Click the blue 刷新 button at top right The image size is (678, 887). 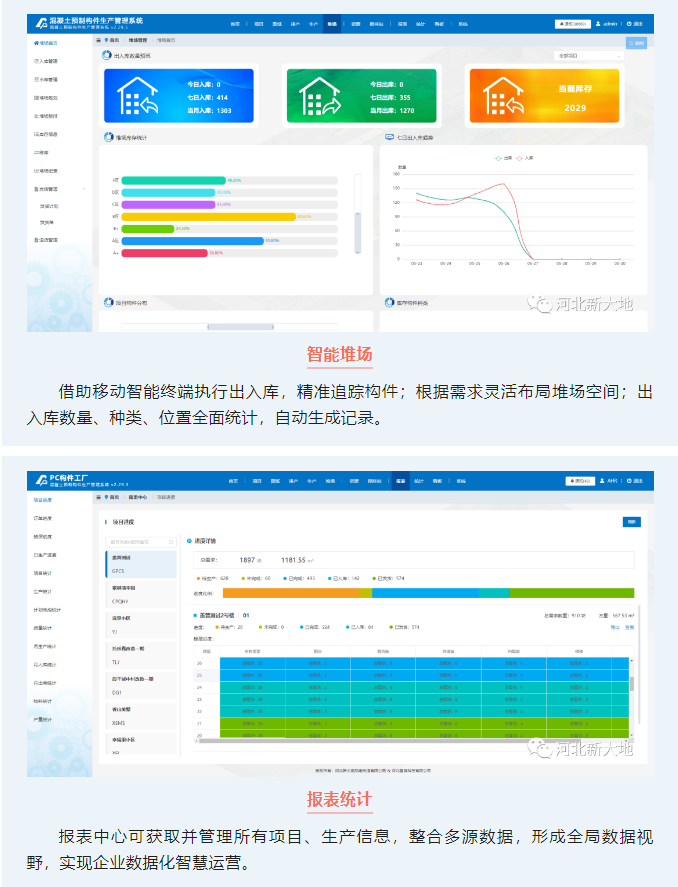636,43
